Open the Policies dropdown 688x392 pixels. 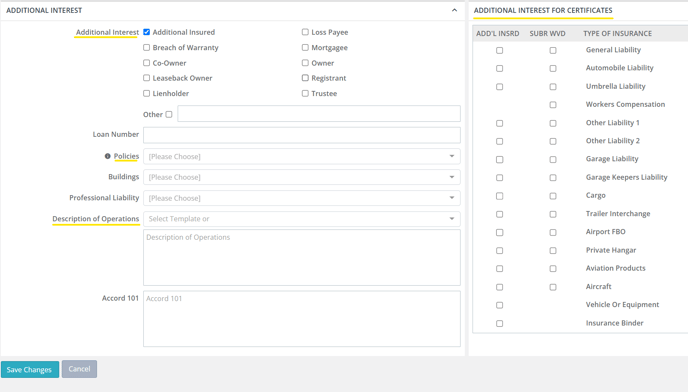[x=301, y=156]
